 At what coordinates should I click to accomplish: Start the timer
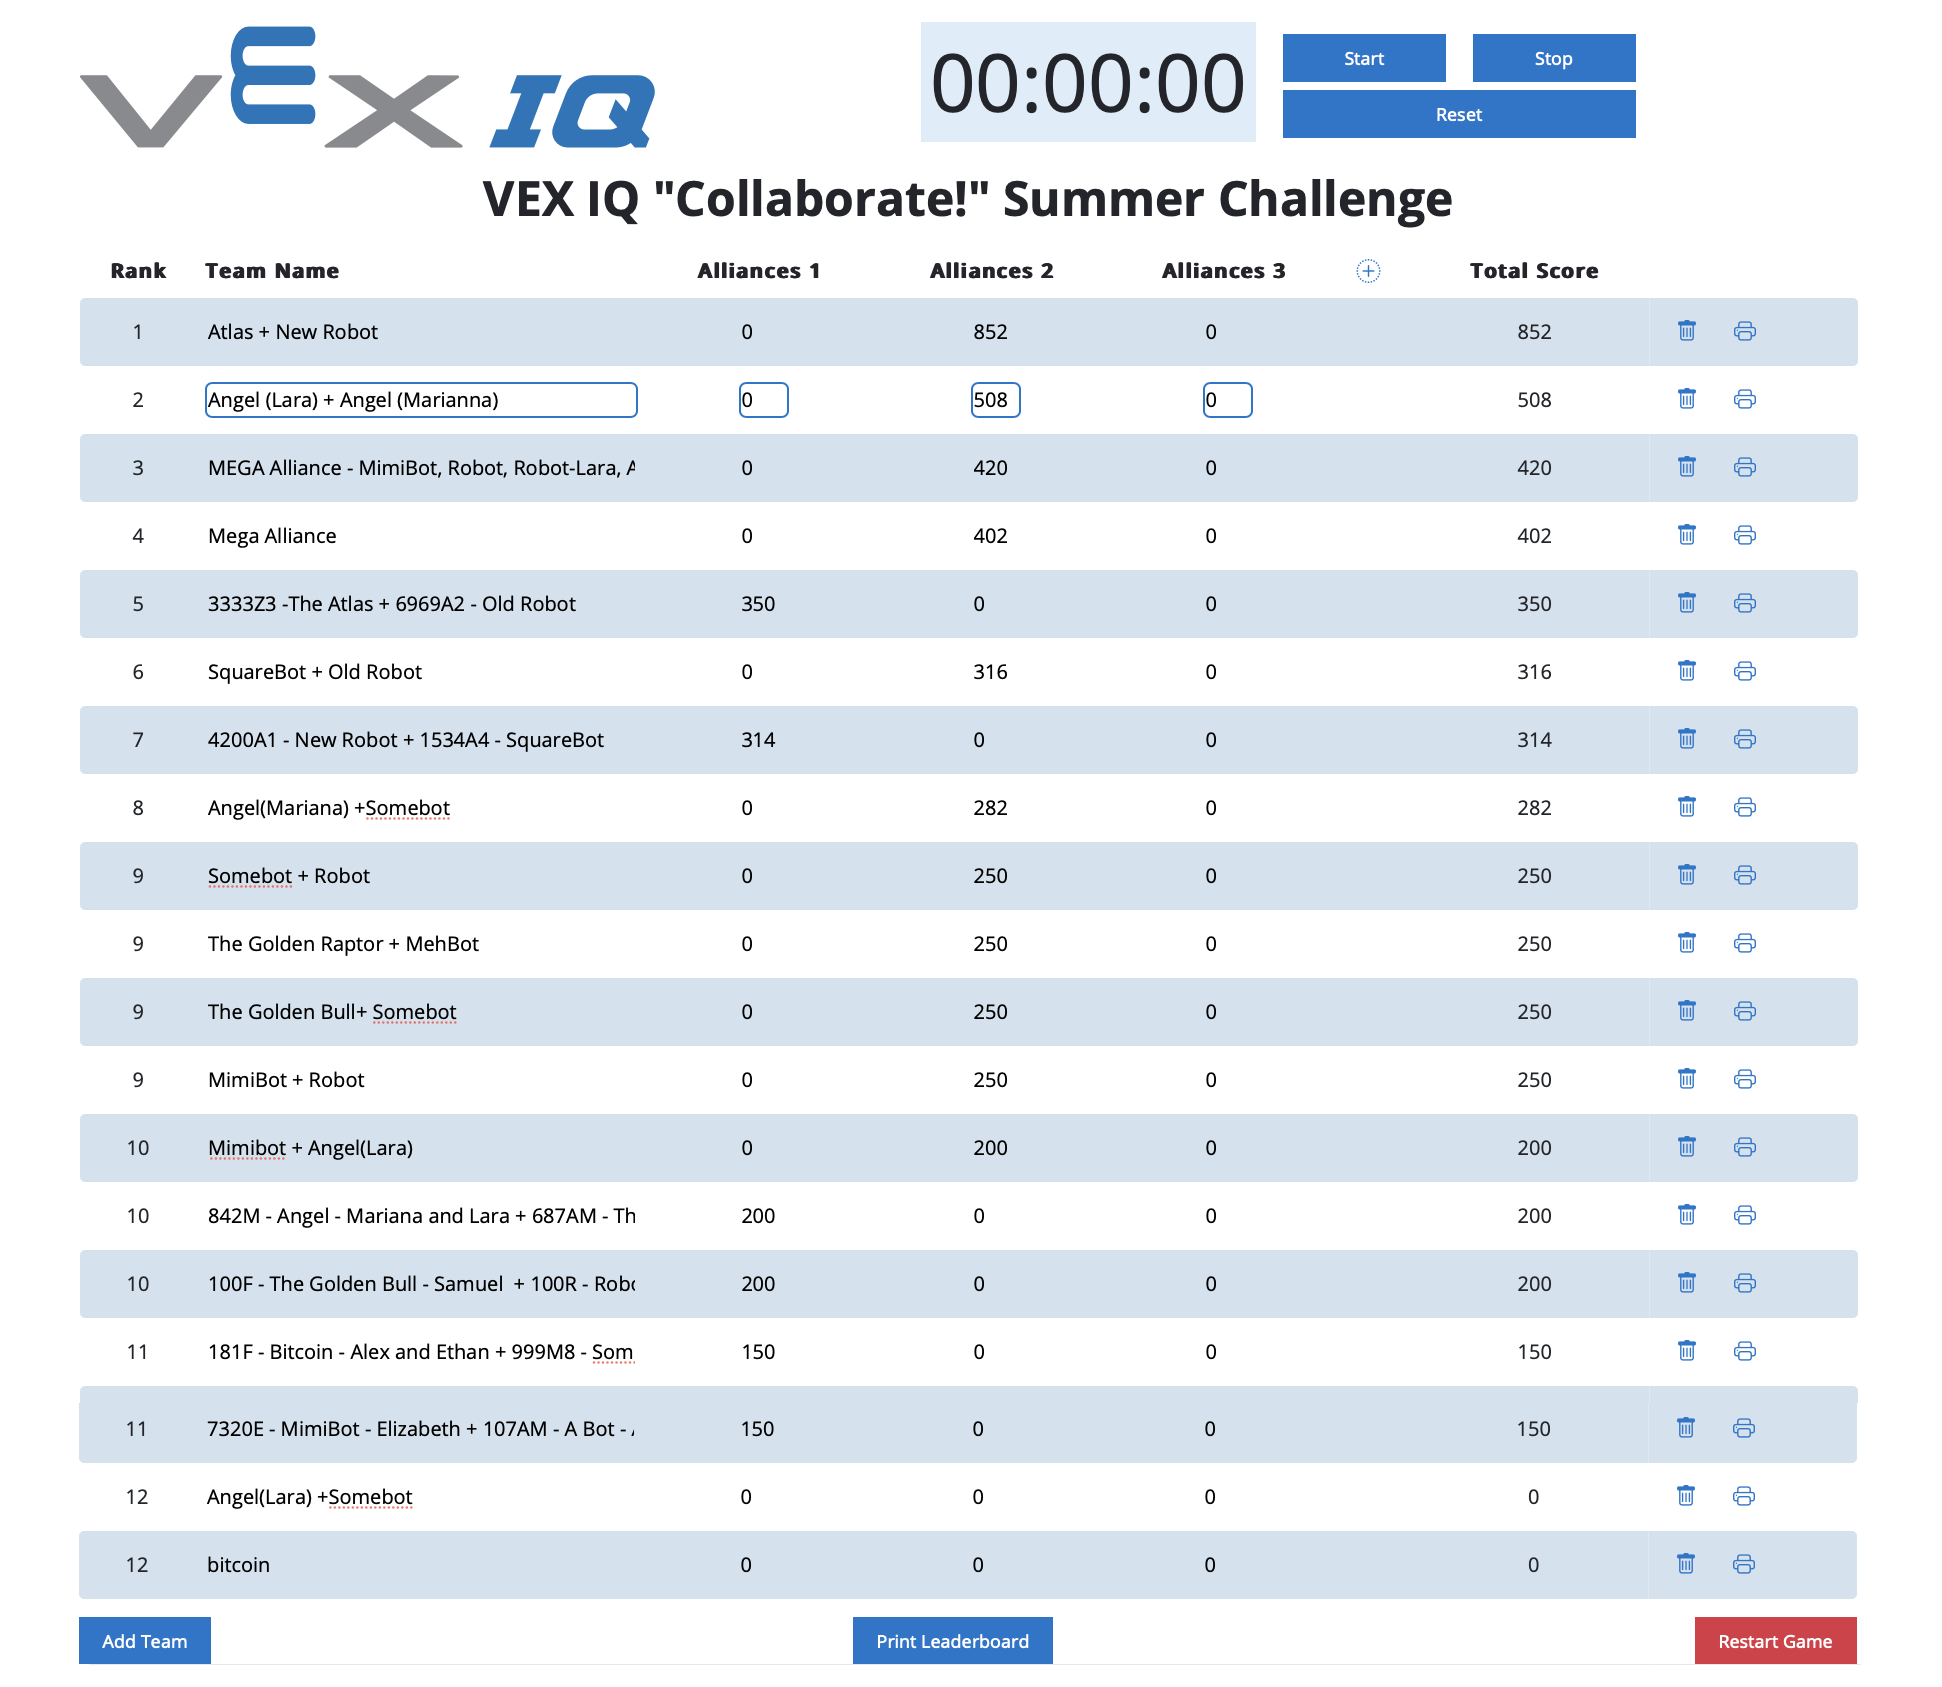click(1363, 59)
